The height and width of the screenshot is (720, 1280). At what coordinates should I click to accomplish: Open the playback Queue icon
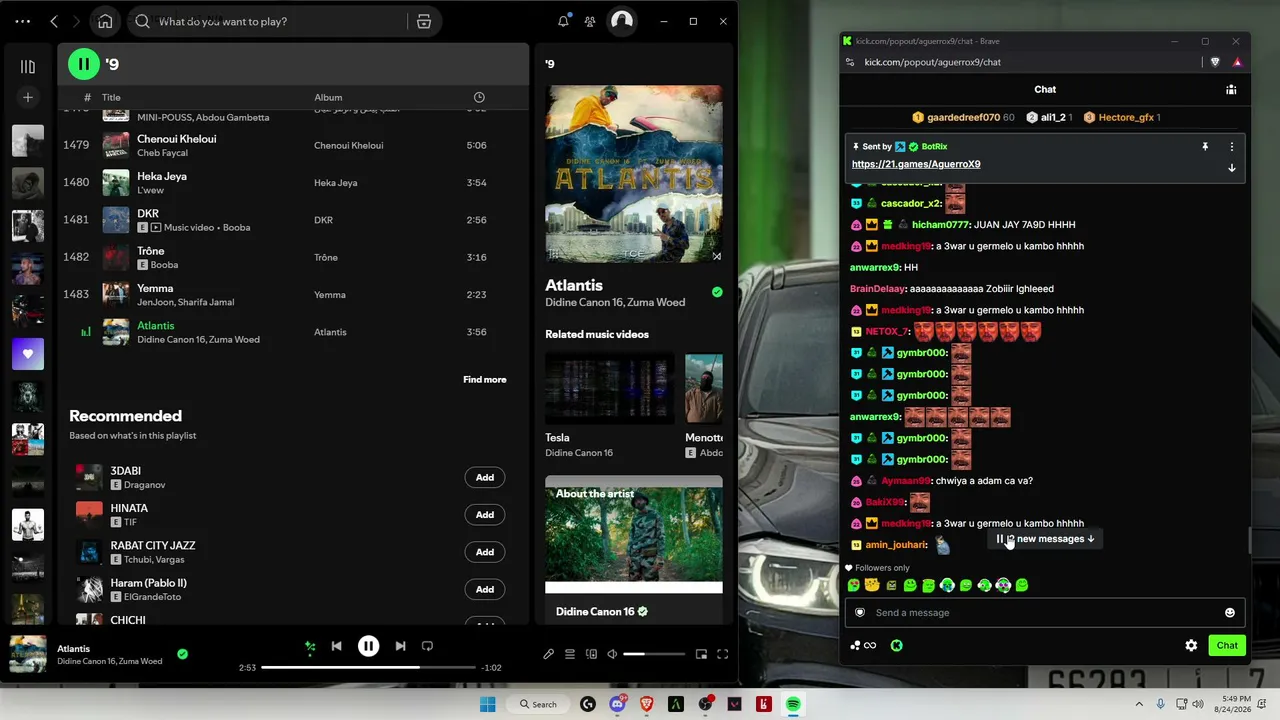click(x=570, y=654)
